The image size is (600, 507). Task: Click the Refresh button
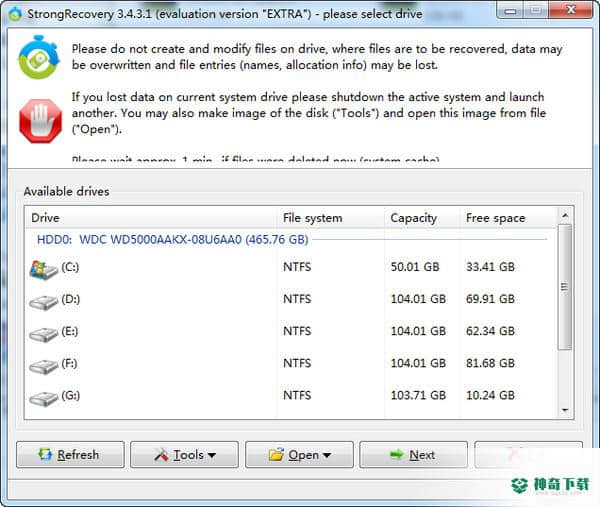point(70,455)
